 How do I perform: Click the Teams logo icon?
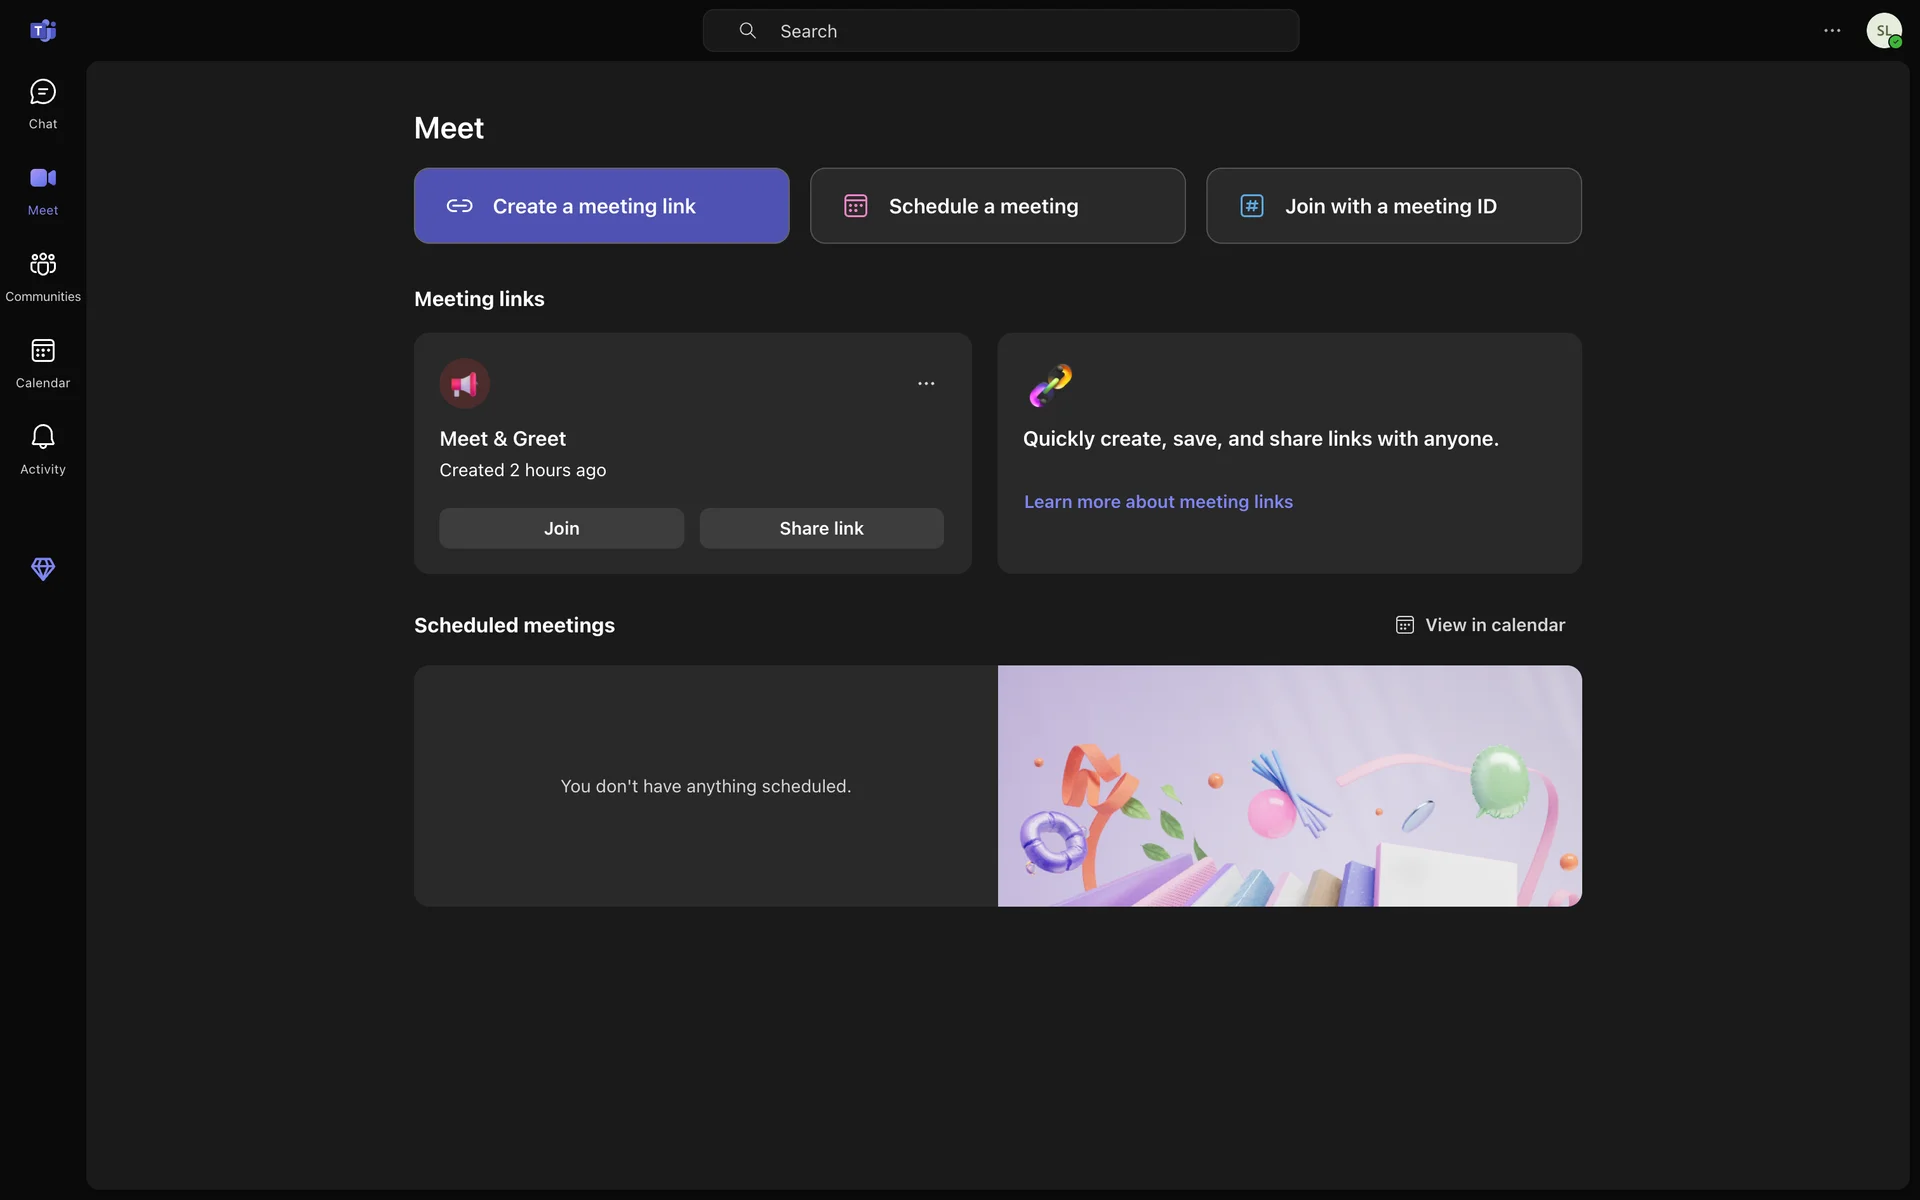click(43, 31)
